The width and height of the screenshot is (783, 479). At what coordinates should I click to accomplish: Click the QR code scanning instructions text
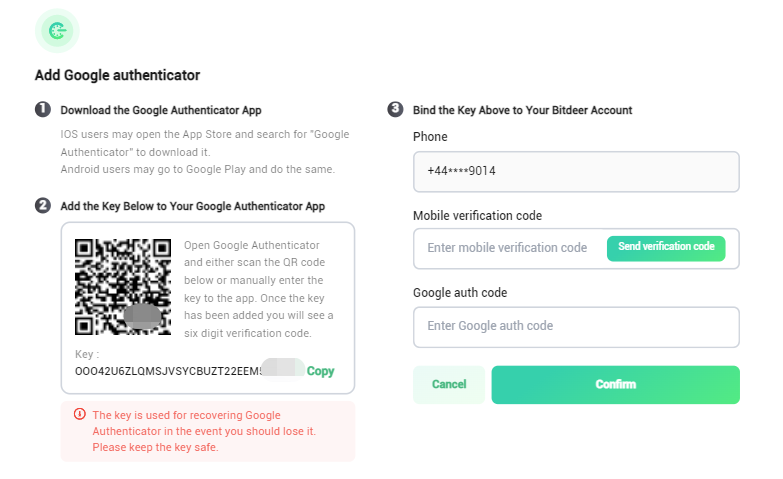pos(259,289)
